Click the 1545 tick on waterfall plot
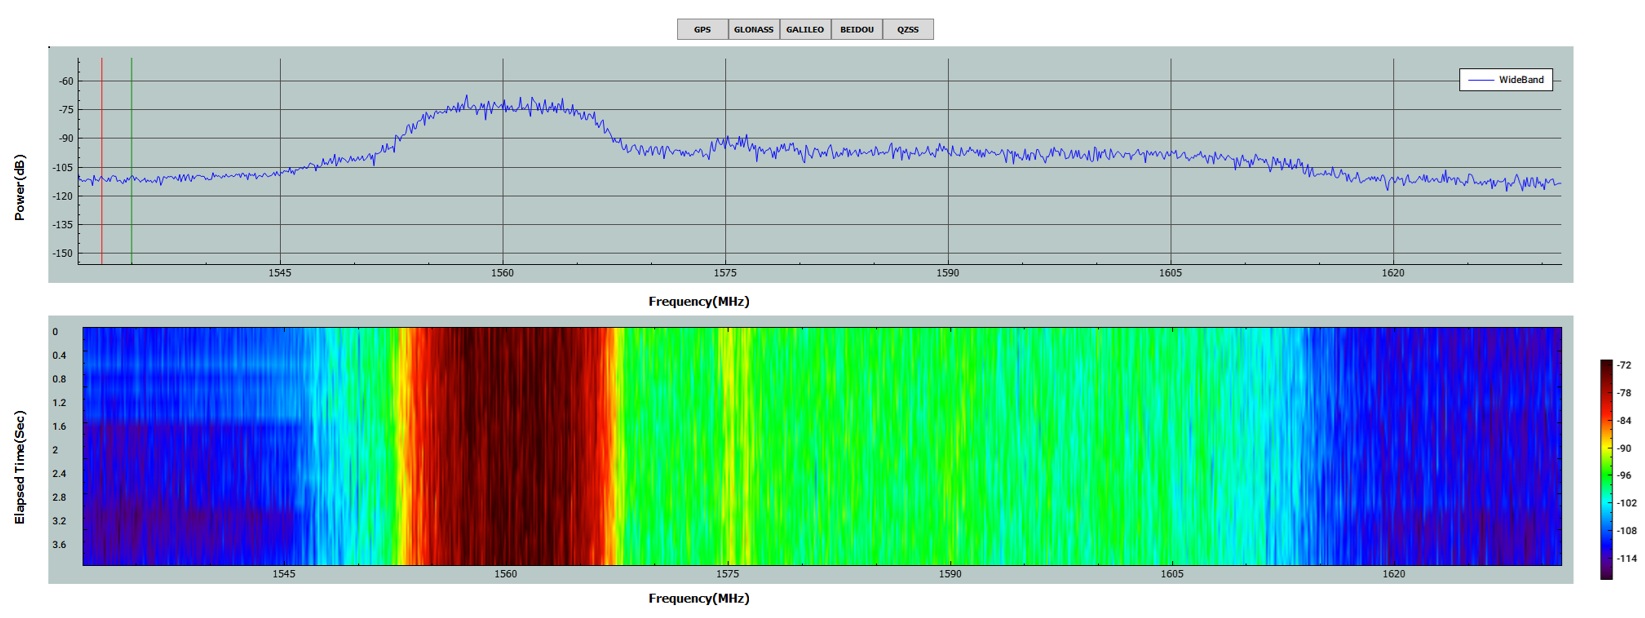 pyautogui.click(x=284, y=574)
